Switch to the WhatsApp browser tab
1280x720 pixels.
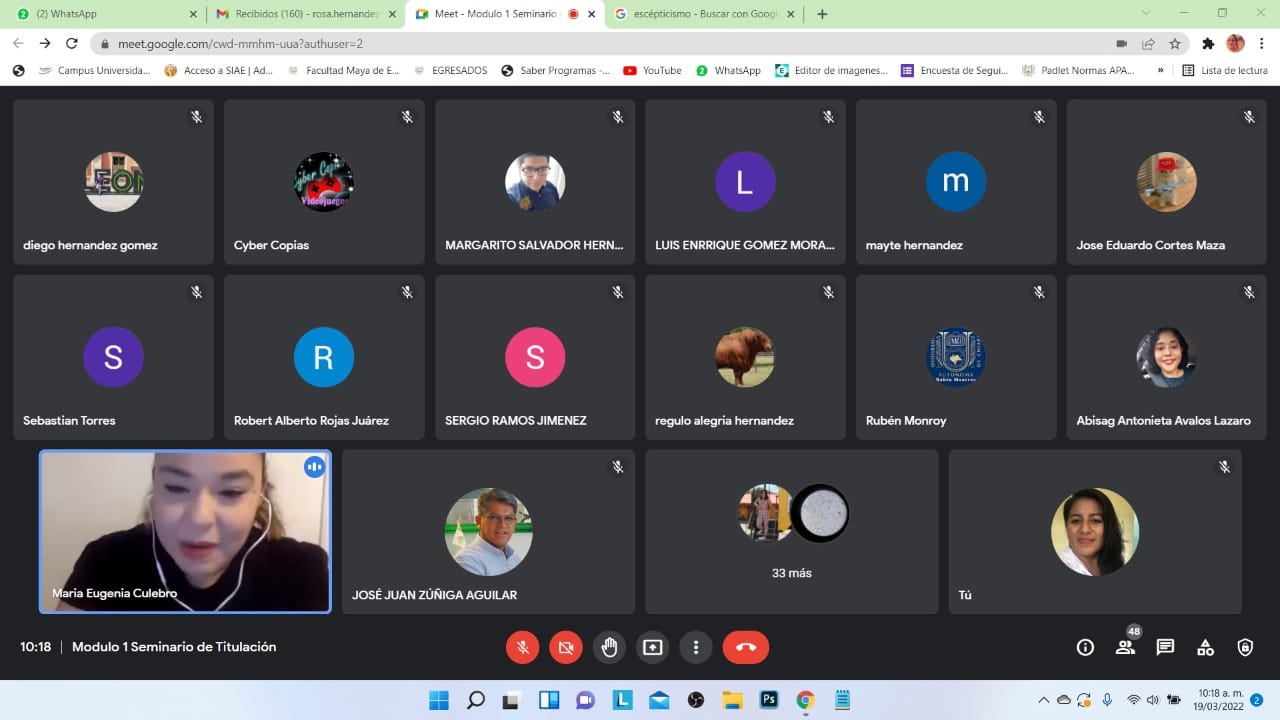point(104,14)
